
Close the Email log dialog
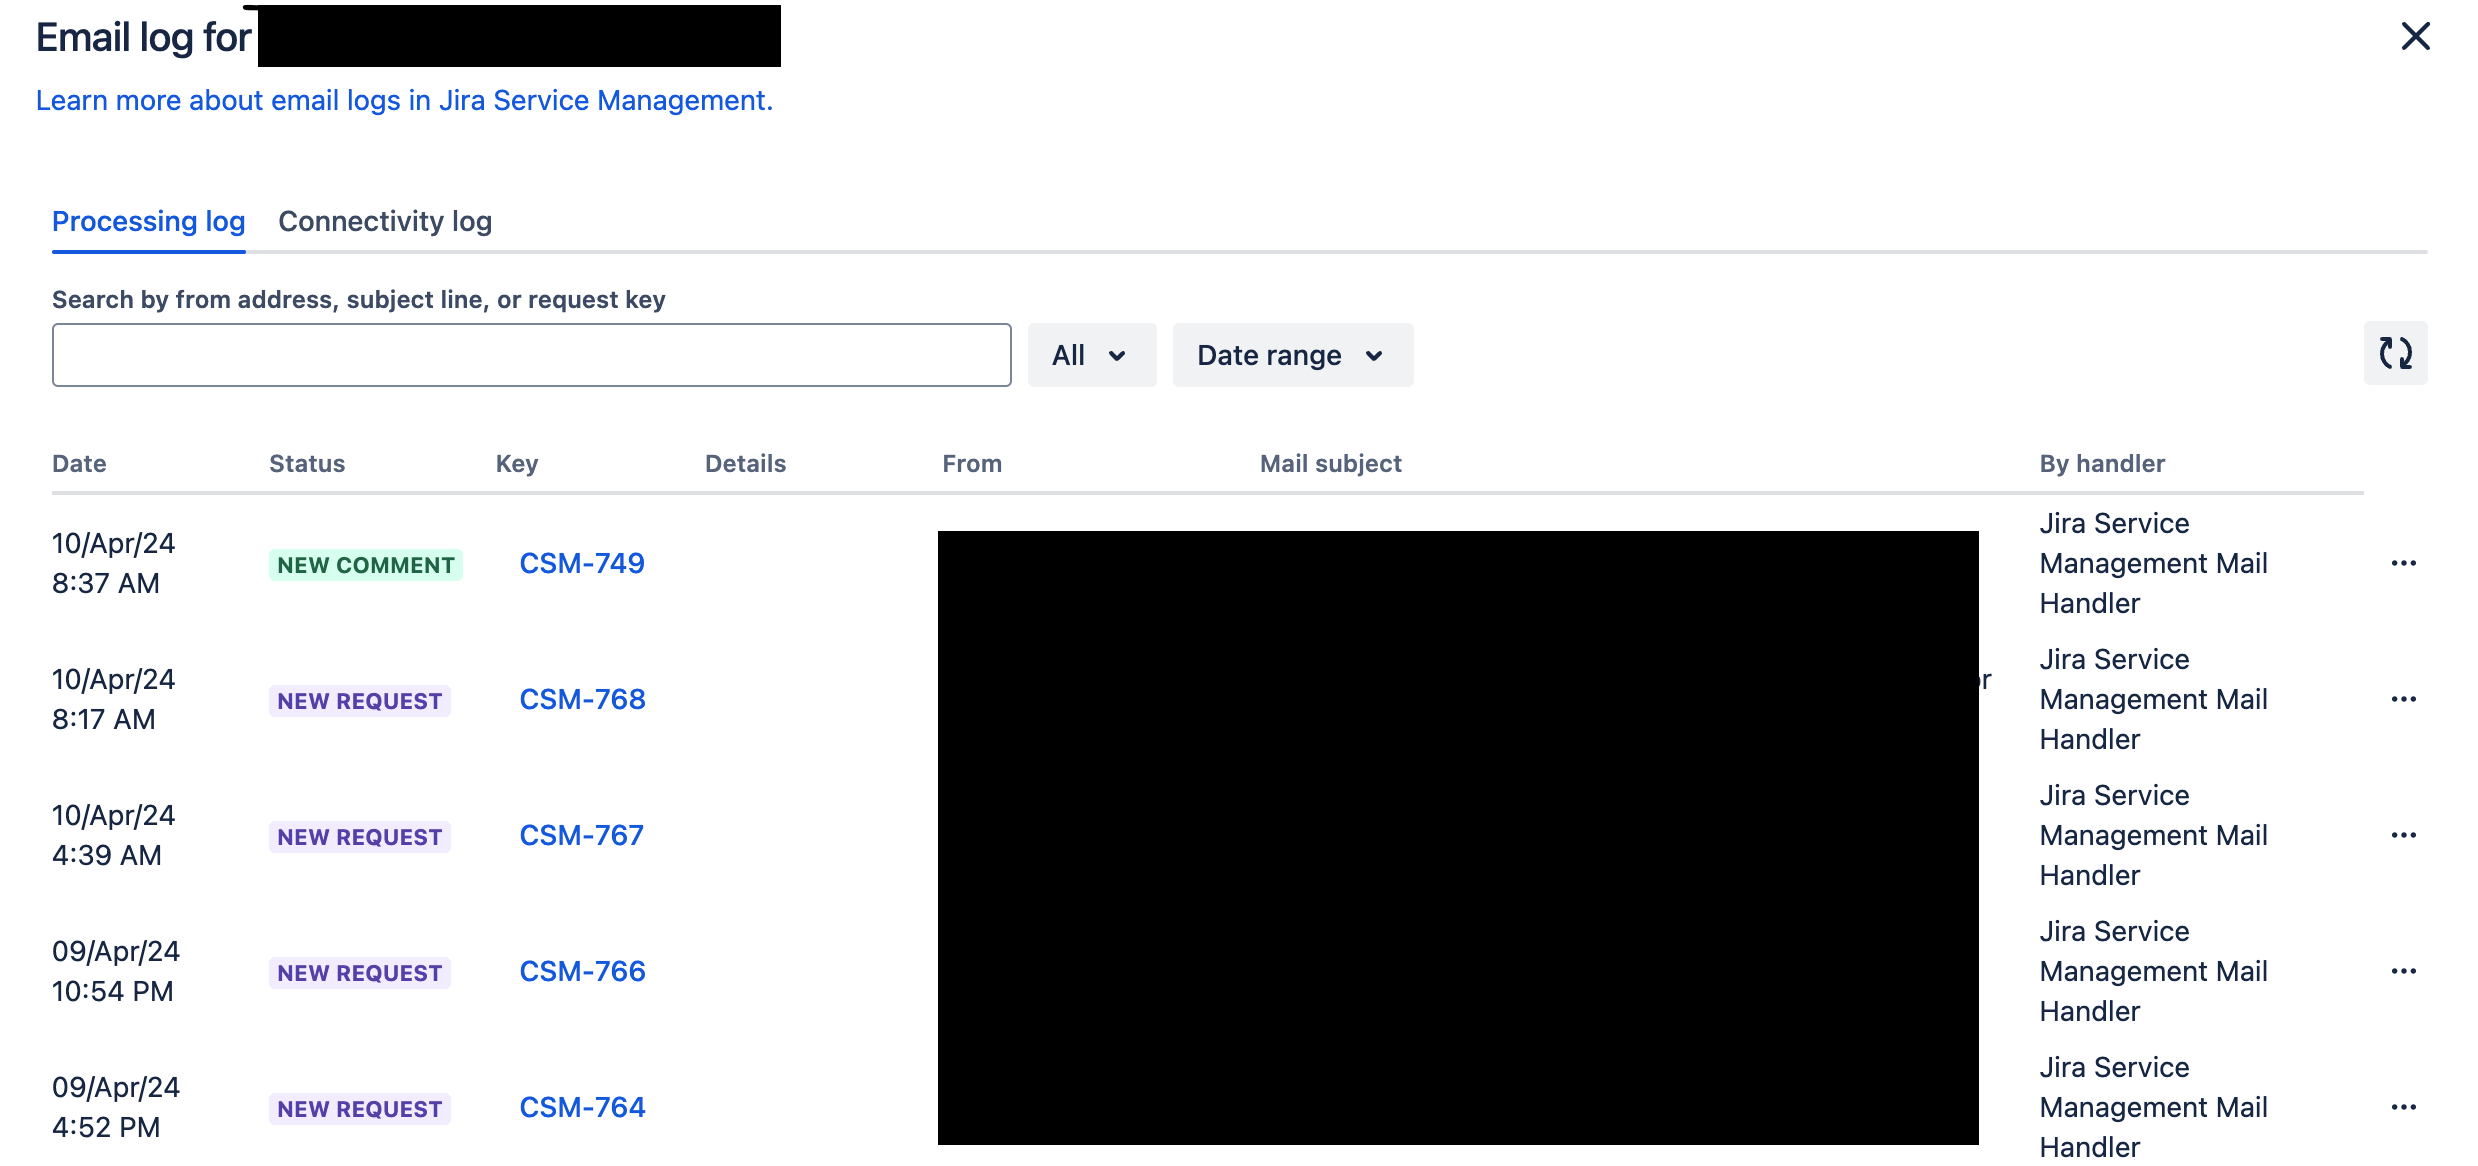click(2415, 36)
